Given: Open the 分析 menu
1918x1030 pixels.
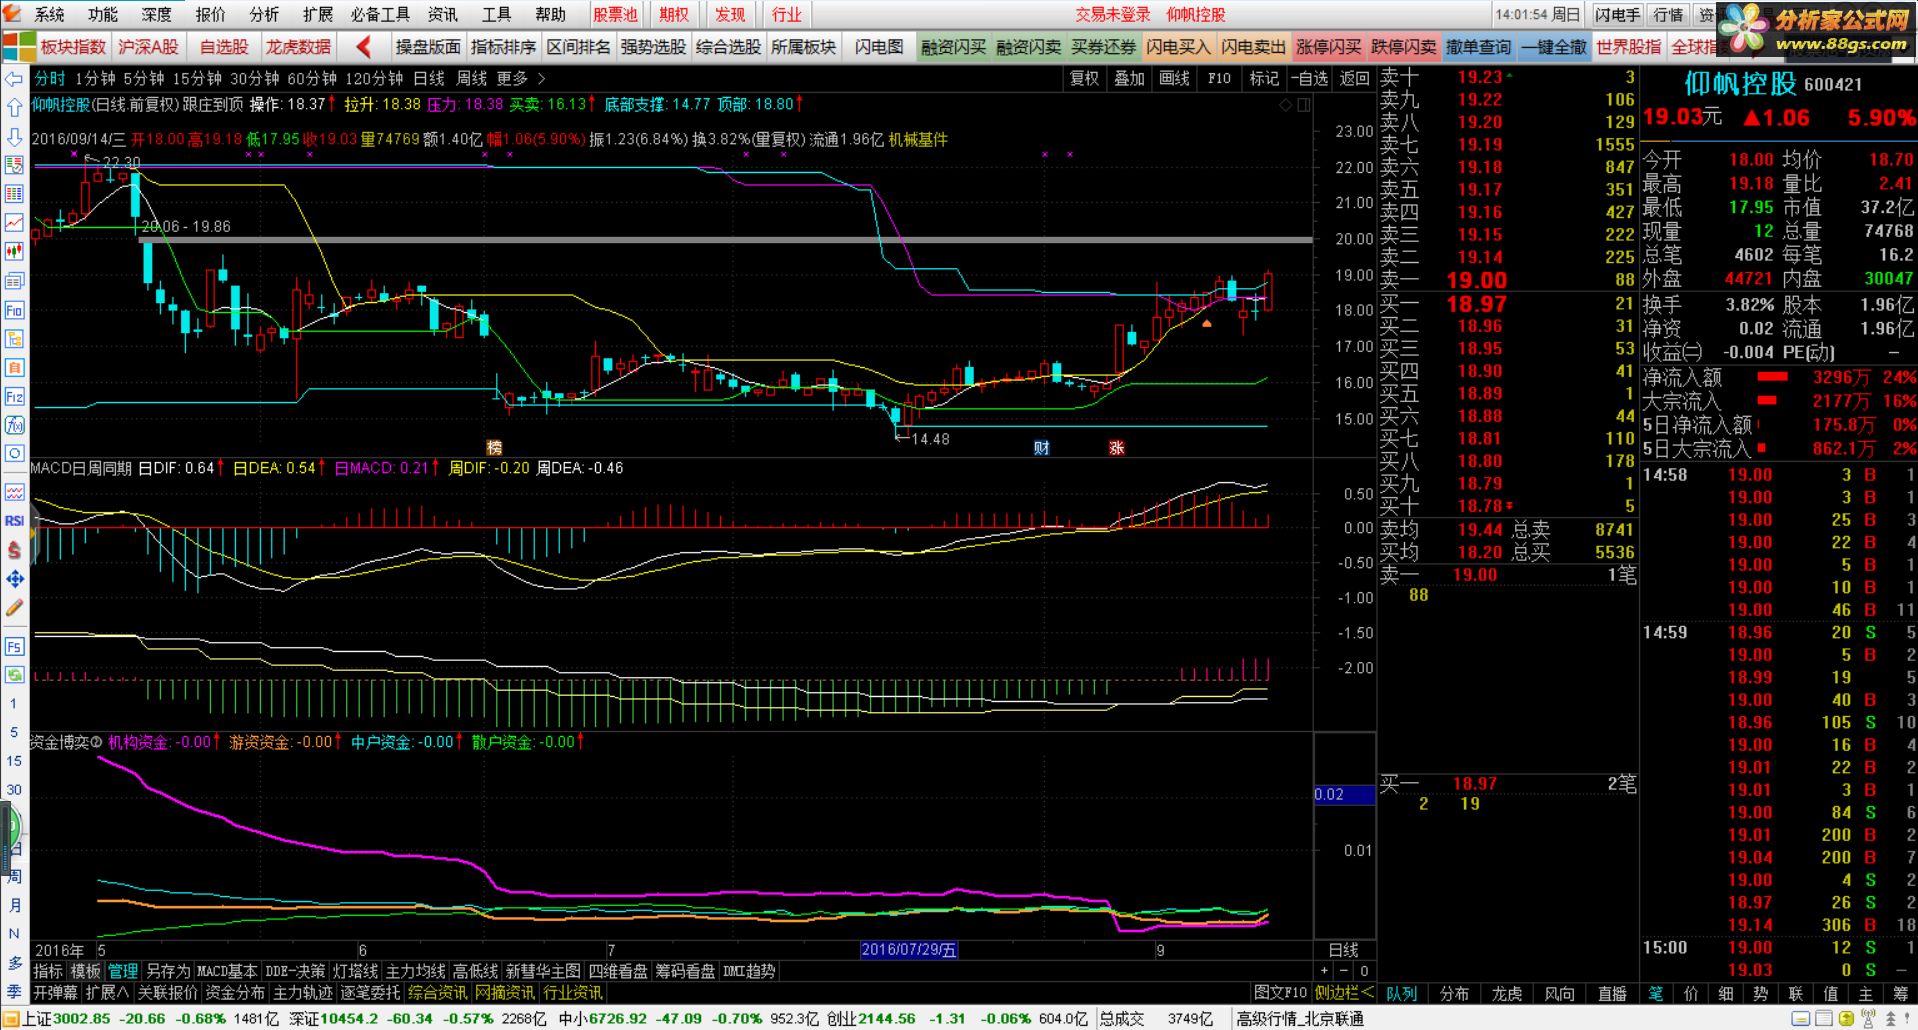Looking at the screenshot, I should (264, 14).
